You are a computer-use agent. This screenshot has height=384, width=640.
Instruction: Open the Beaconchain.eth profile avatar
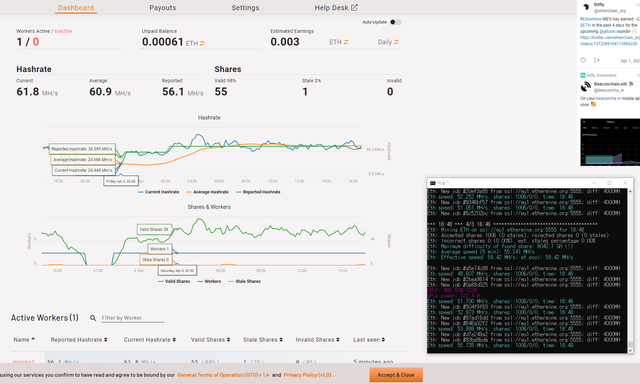[x=586, y=87]
